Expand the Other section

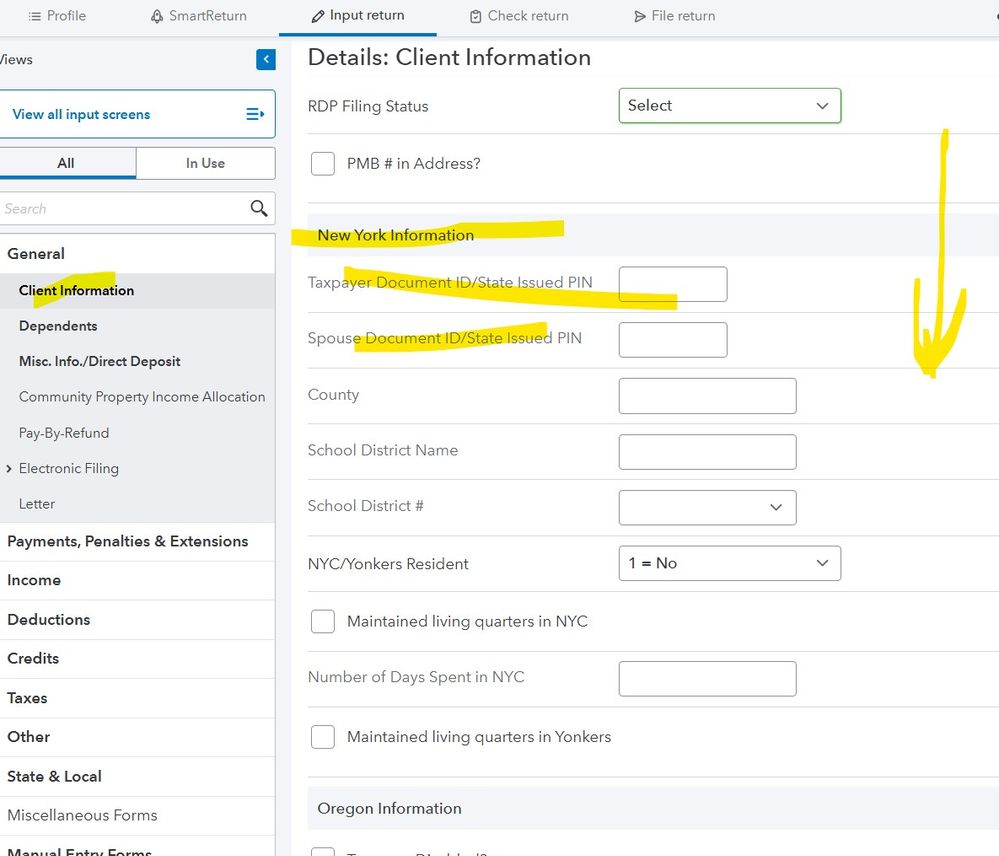137,737
